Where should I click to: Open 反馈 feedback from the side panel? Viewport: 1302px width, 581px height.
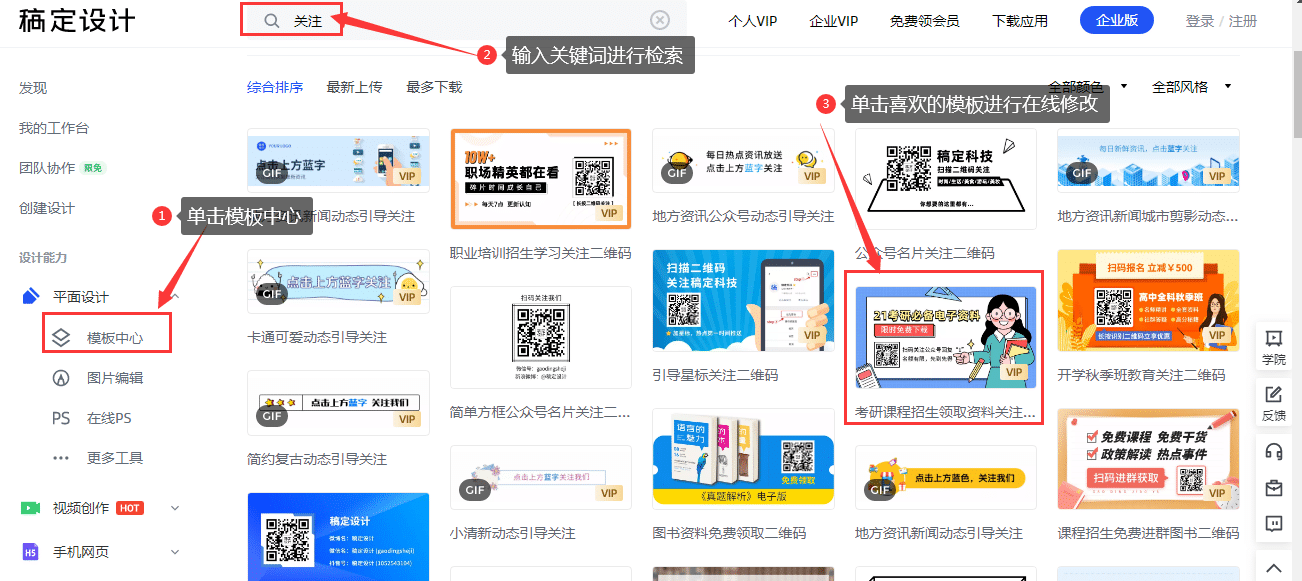[x=1274, y=403]
